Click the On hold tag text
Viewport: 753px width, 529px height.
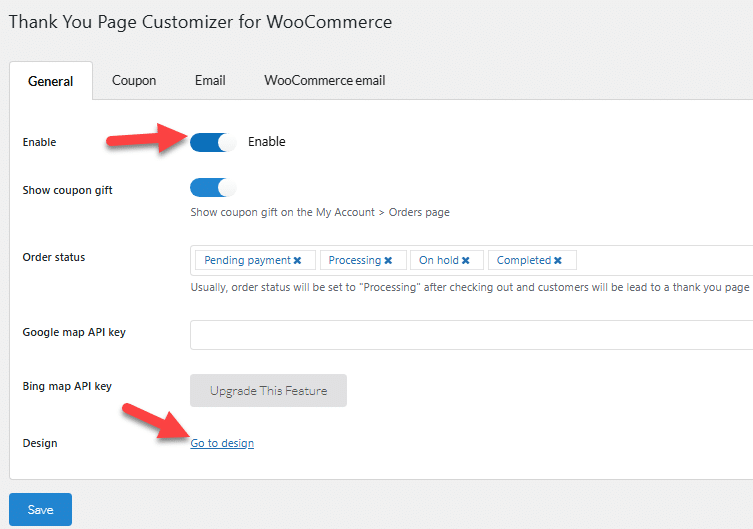click(438, 260)
